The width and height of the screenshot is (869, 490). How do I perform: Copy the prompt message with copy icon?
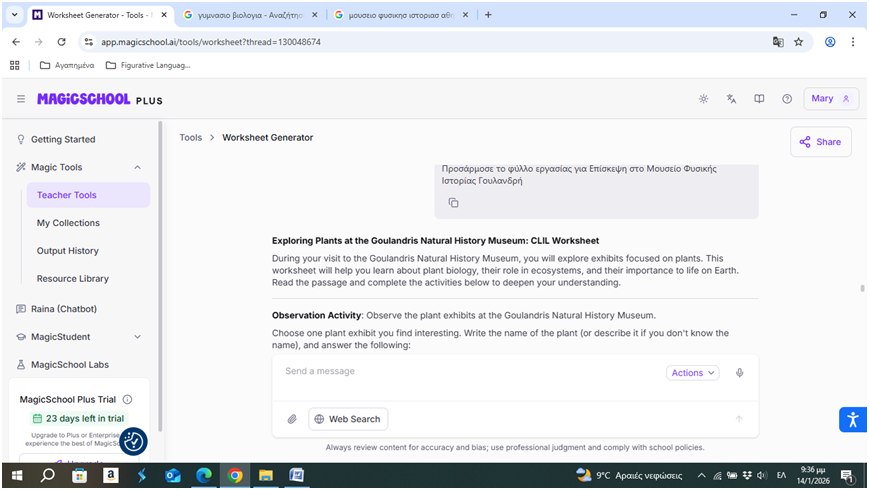(453, 203)
